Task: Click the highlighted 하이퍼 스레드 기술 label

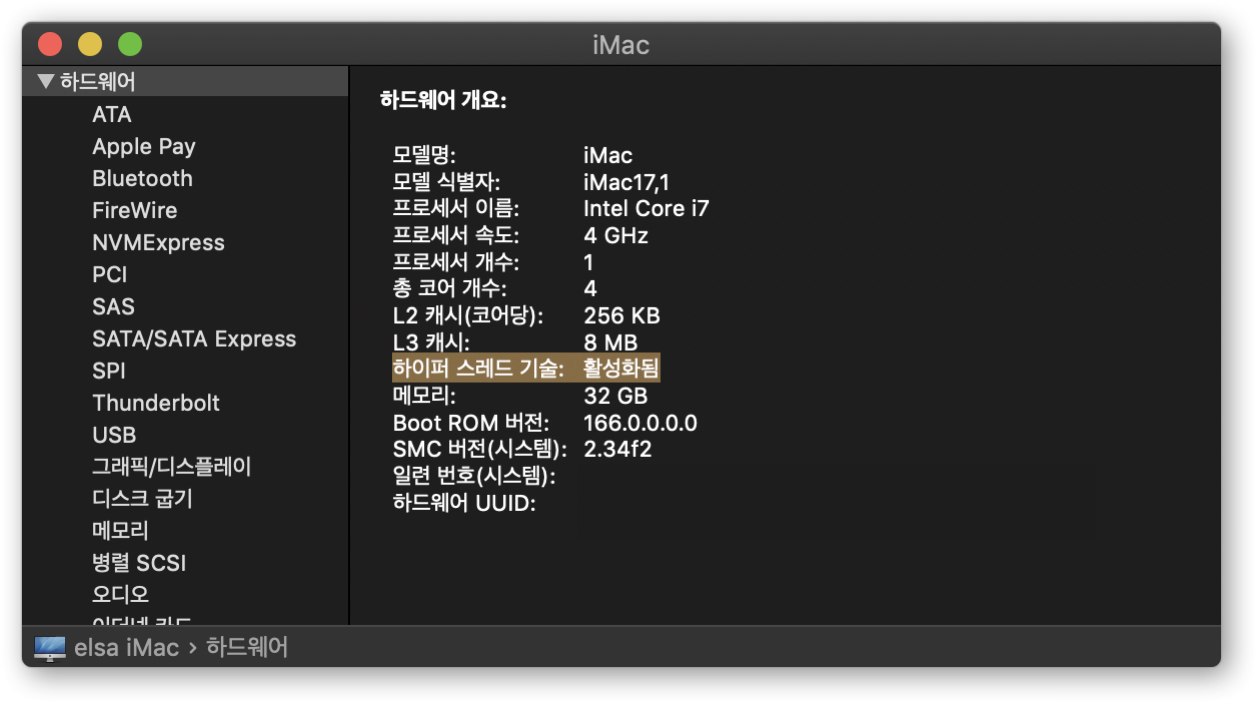Action: coord(478,369)
